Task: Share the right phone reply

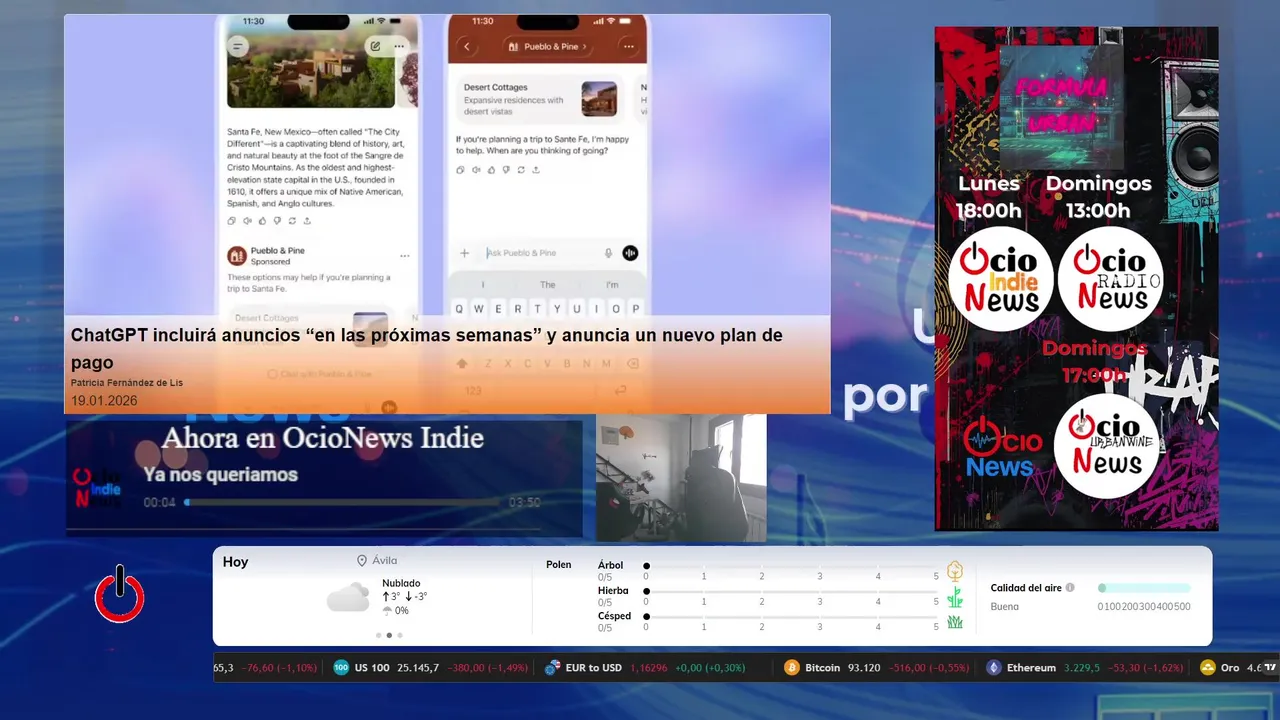Action: click(x=536, y=170)
